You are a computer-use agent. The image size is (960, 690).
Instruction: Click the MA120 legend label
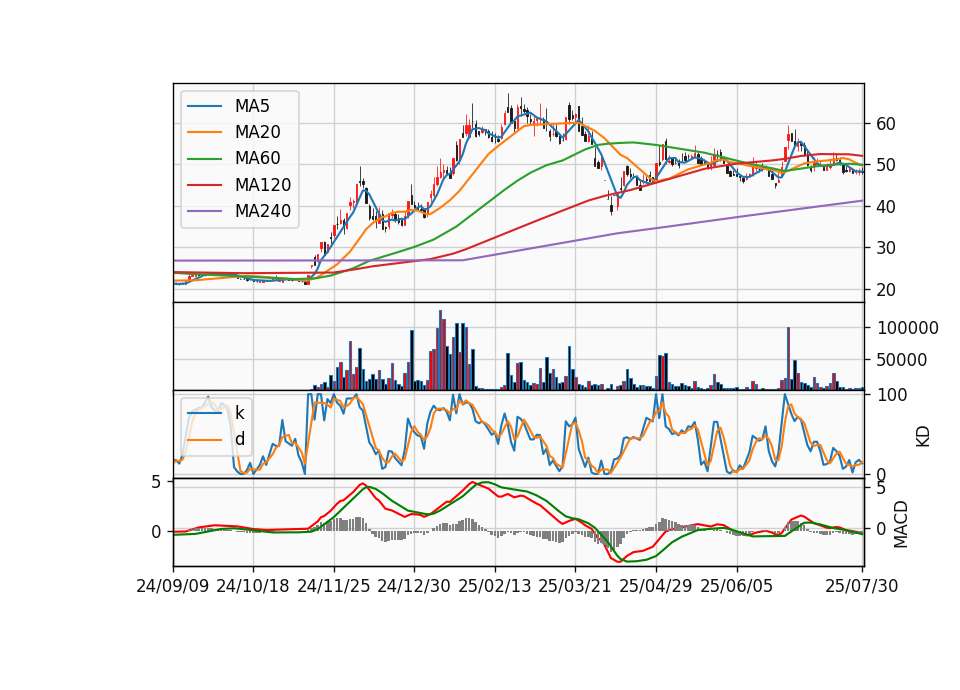263,185
